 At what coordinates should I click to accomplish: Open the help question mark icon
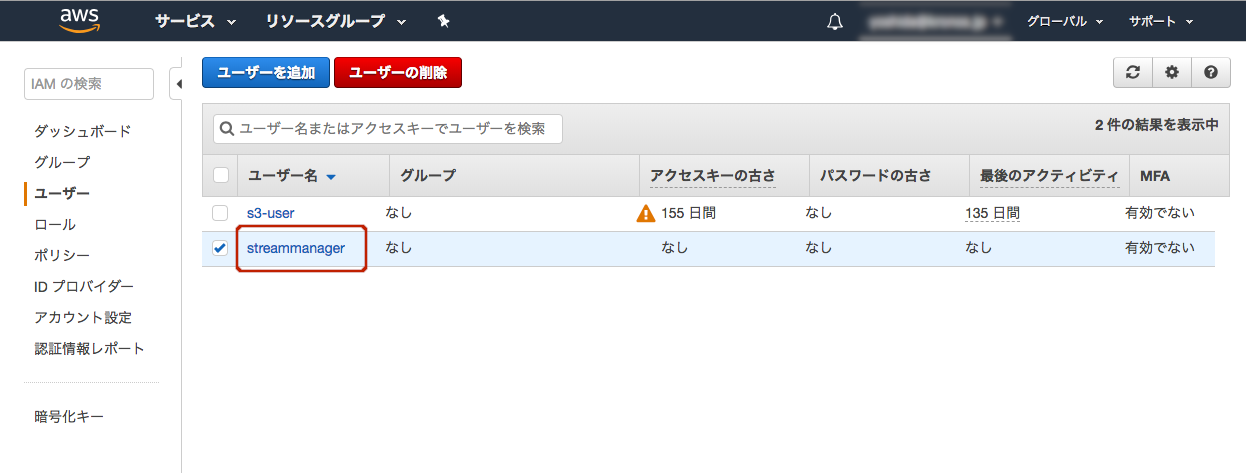point(1211,72)
